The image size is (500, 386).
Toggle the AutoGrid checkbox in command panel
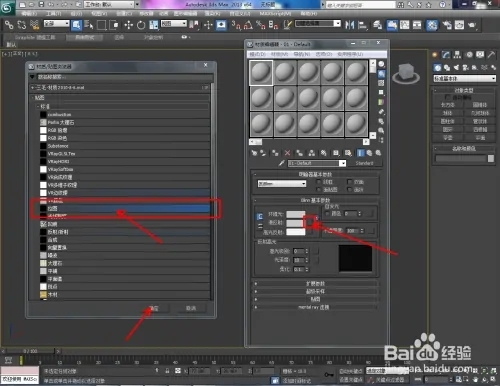[x=448, y=97]
